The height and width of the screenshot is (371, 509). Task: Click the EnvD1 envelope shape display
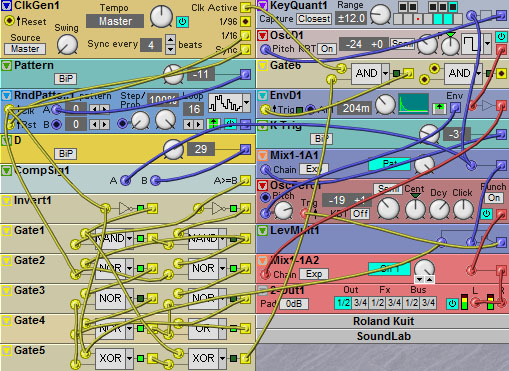point(413,104)
